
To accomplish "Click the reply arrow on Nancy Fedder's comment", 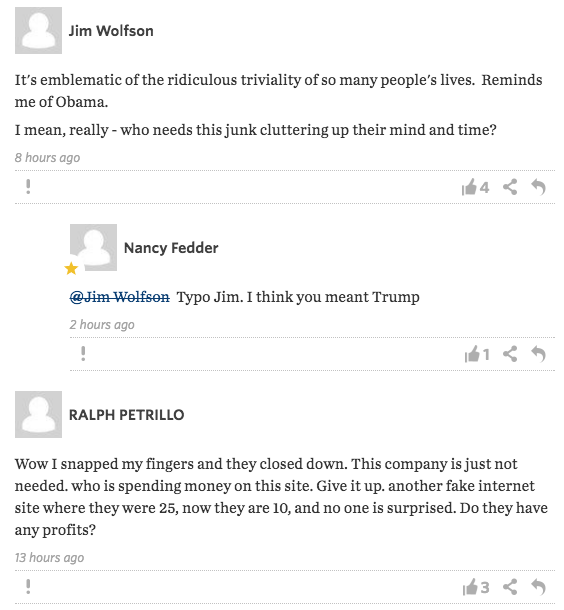I will [539, 354].
